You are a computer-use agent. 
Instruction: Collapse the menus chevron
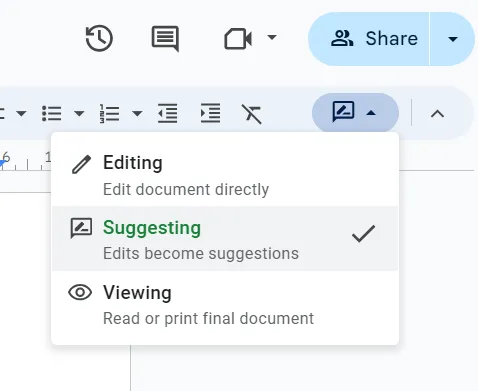437,114
